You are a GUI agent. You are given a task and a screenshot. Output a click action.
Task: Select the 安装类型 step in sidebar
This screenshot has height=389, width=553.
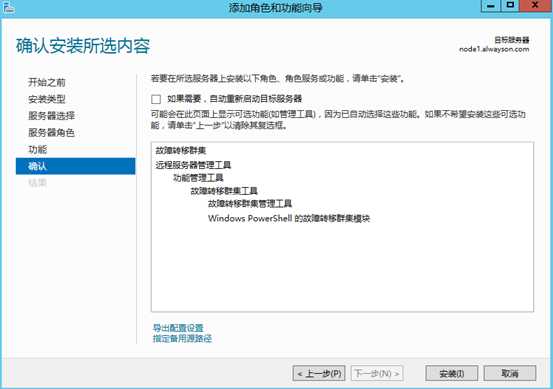point(47,99)
